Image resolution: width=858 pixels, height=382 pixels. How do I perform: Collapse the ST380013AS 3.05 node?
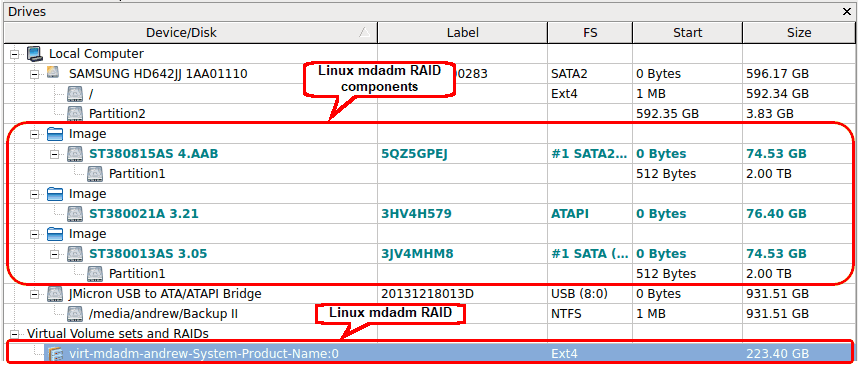click(x=54, y=254)
